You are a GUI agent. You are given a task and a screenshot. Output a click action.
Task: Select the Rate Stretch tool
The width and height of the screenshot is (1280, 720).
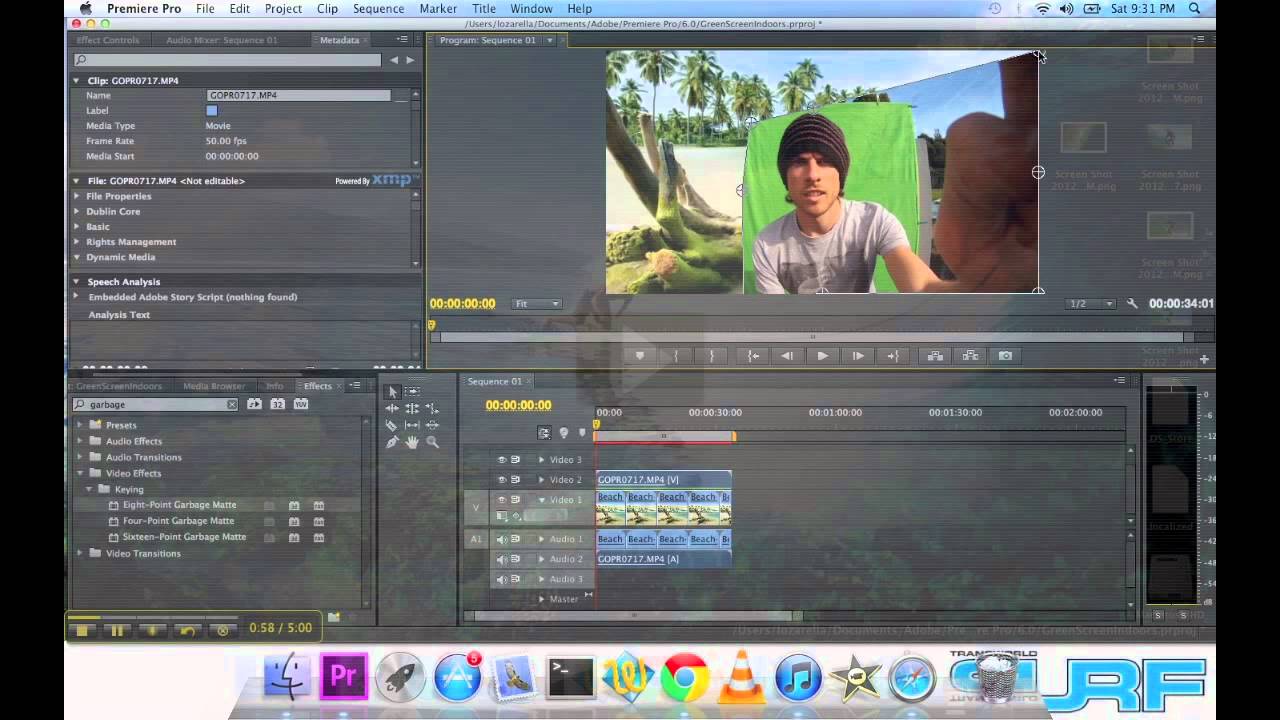[432, 409]
